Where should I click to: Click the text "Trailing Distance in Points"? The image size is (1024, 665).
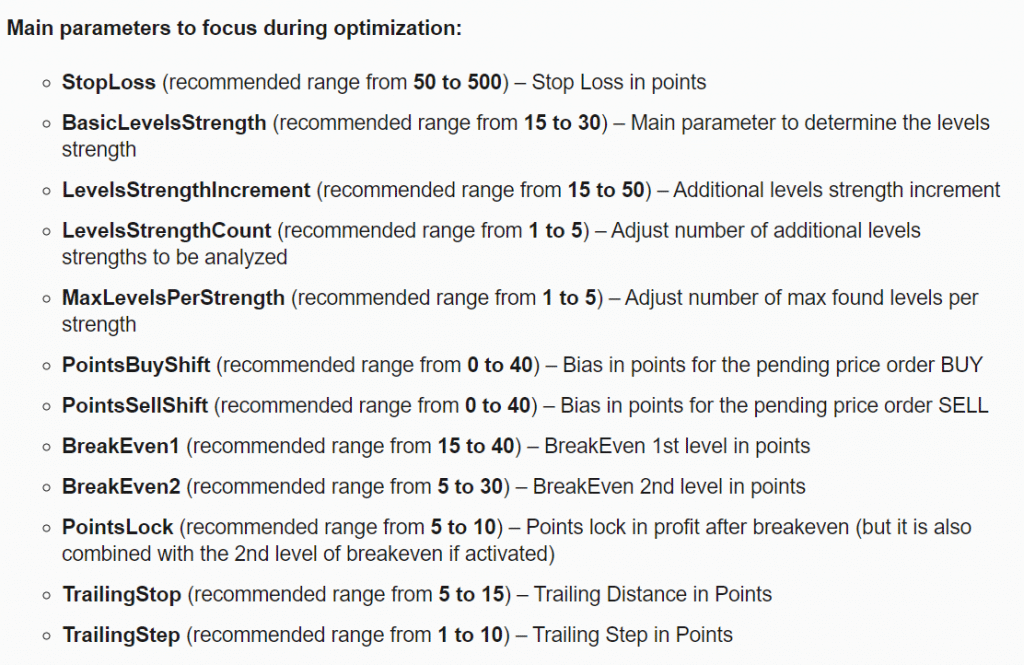[x=653, y=594]
